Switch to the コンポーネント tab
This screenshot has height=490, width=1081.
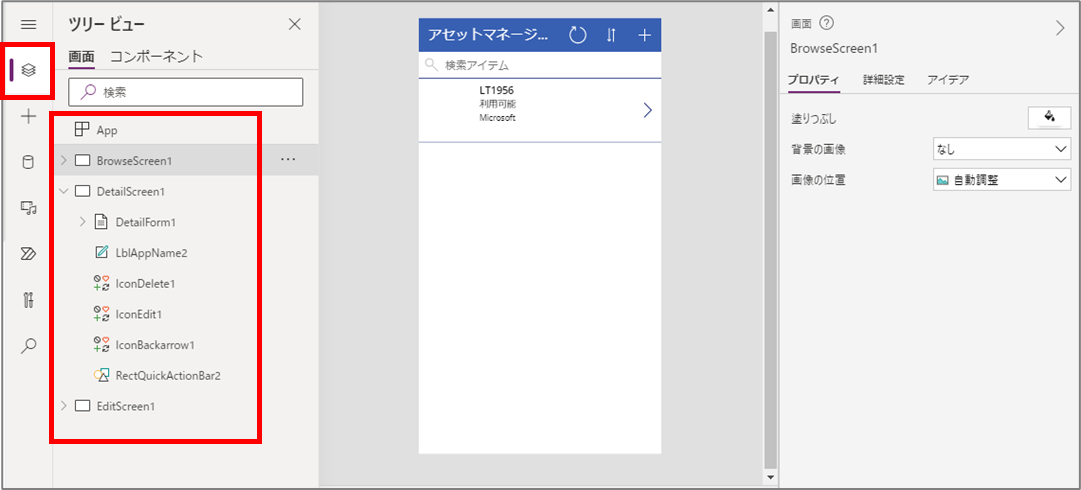pos(156,57)
